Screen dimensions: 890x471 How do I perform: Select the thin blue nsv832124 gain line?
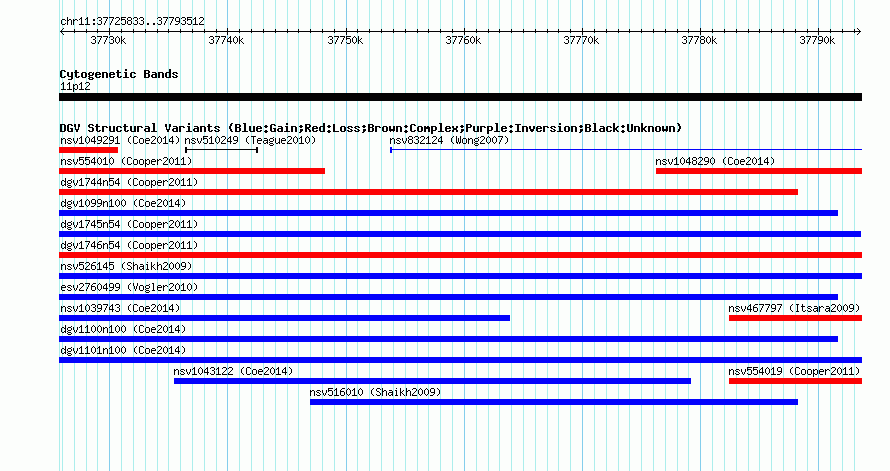(626, 150)
